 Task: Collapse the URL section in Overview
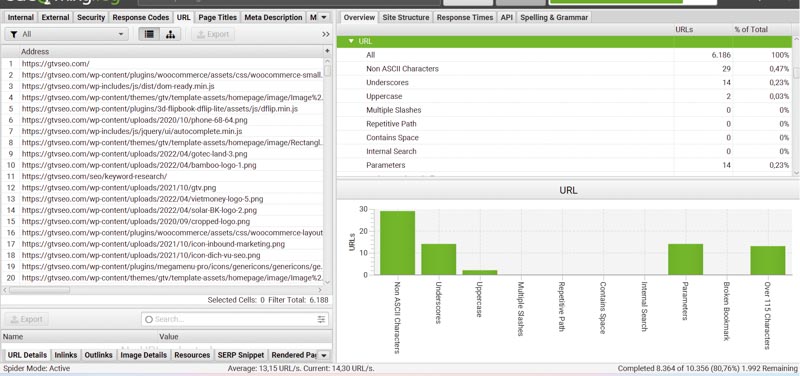coord(351,41)
